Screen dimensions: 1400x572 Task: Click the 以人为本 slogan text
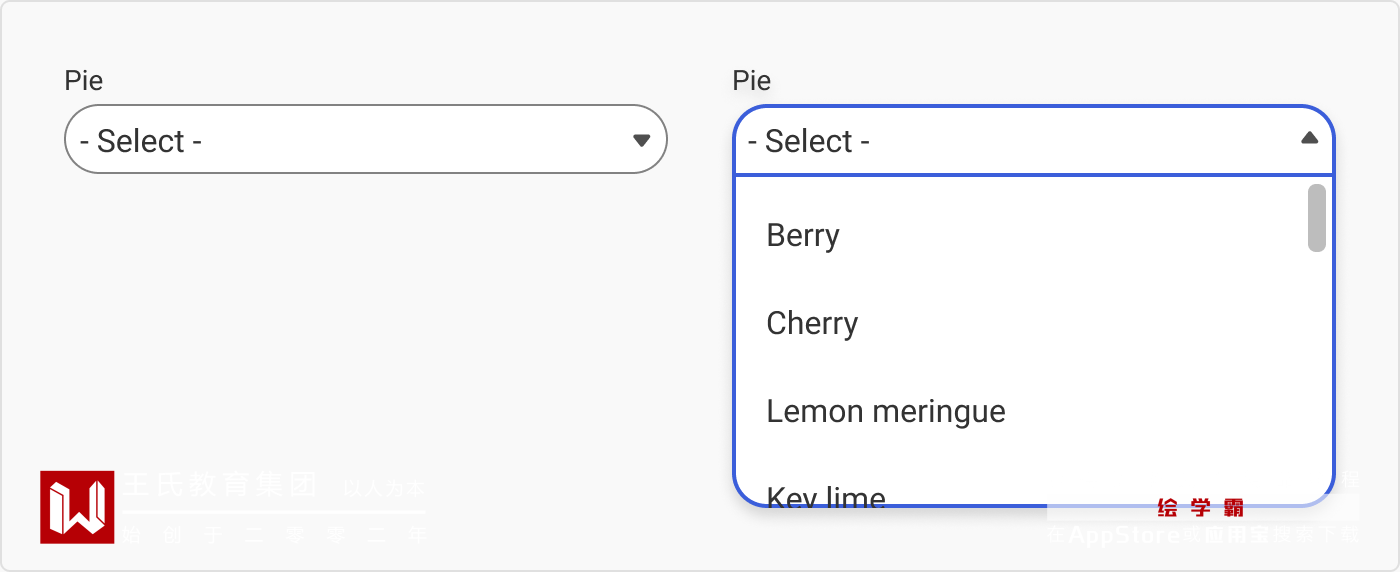tap(384, 489)
